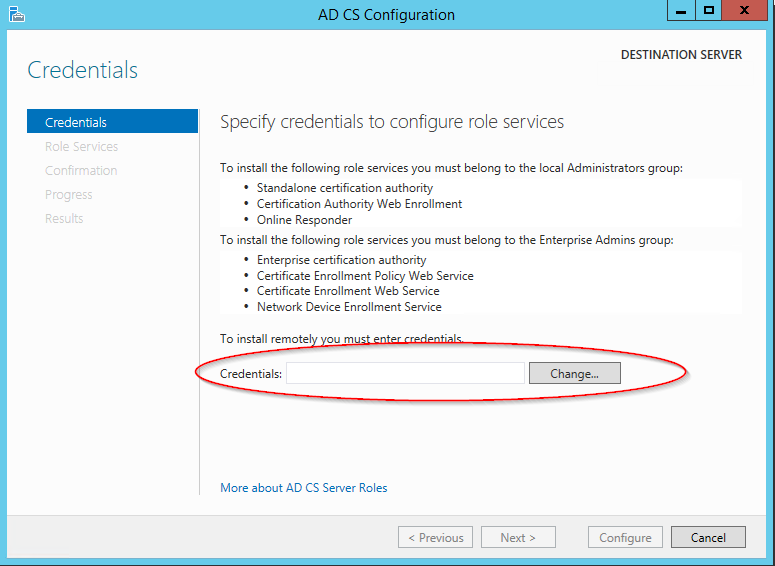Image resolution: width=775 pixels, height=566 pixels.
Task: Click the Online Responder list entry
Action: point(304,220)
